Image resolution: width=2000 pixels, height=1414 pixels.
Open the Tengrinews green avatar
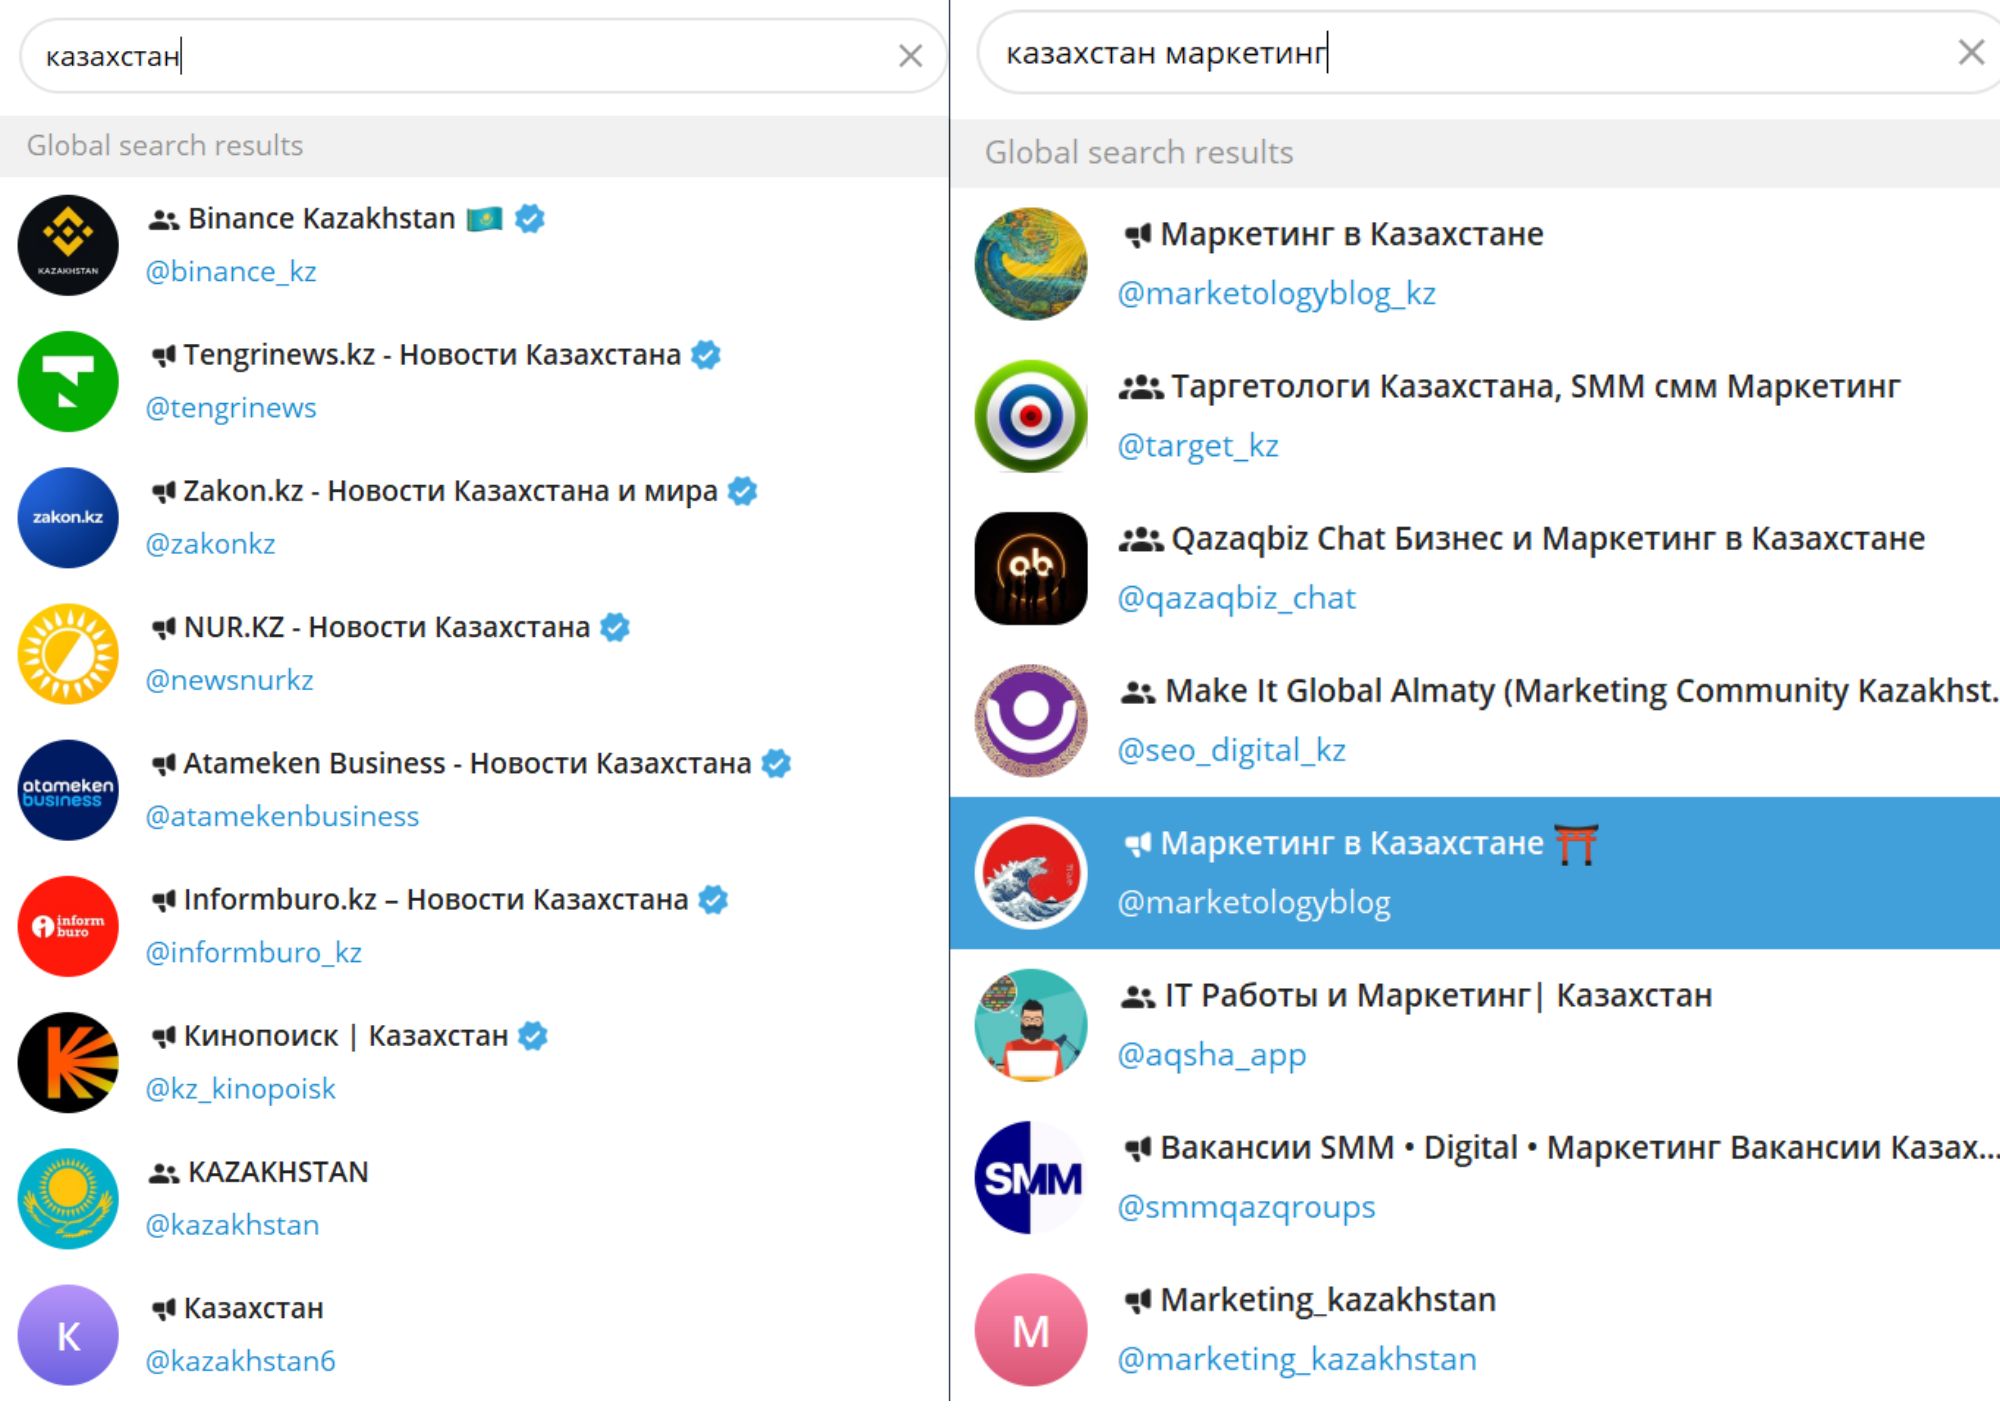click(68, 381)
